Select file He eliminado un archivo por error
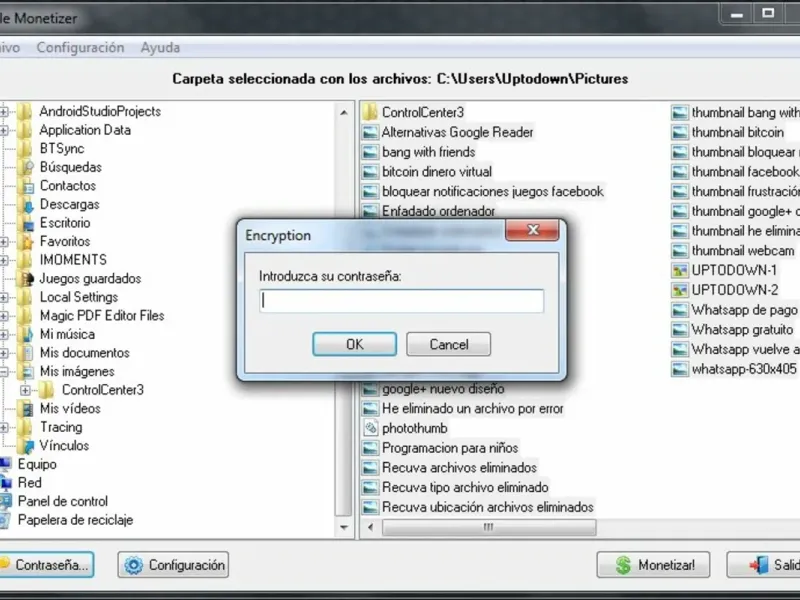The height and width of the screenshot is (600, 800). tap(472, 409)
